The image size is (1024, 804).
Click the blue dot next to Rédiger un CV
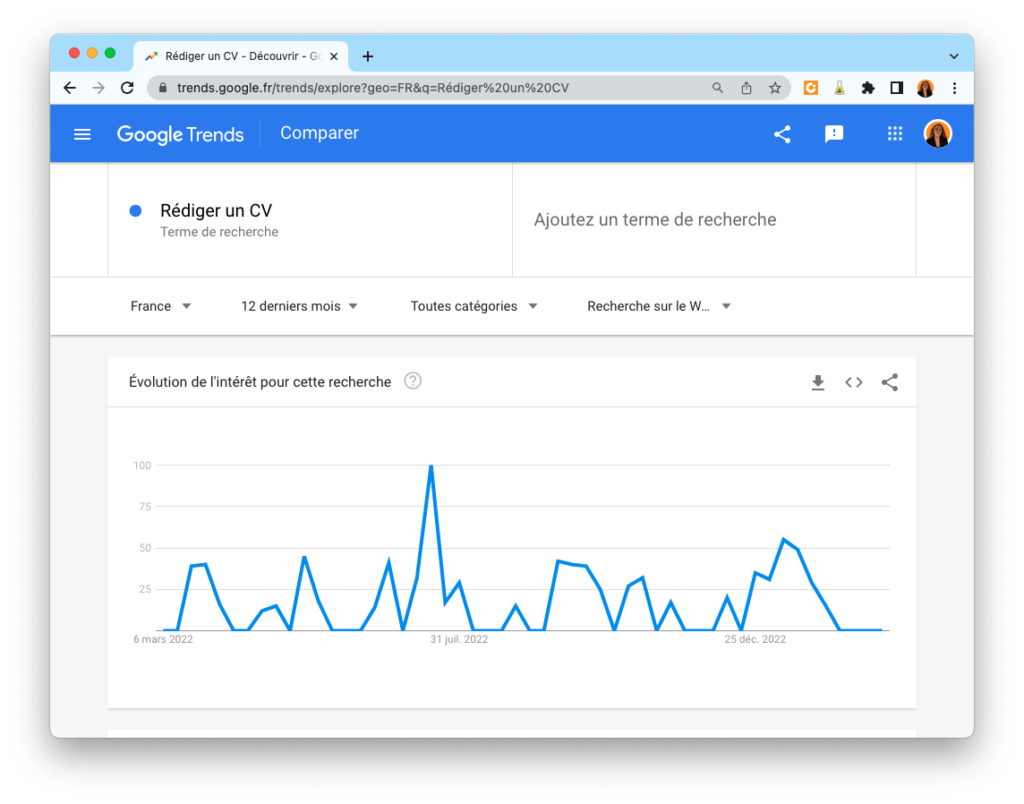click(x=136, y=211)
